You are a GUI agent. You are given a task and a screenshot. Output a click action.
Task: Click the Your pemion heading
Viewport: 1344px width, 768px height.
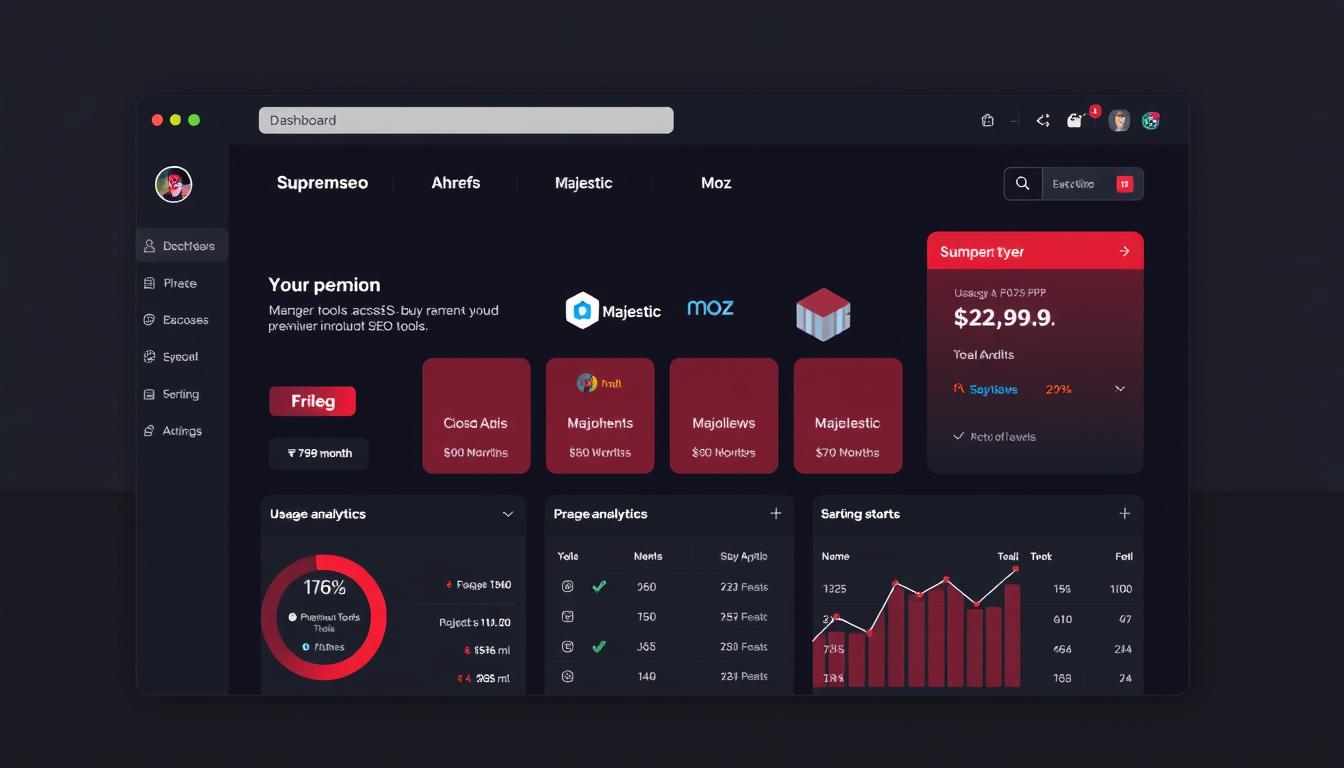coord(325,285)
